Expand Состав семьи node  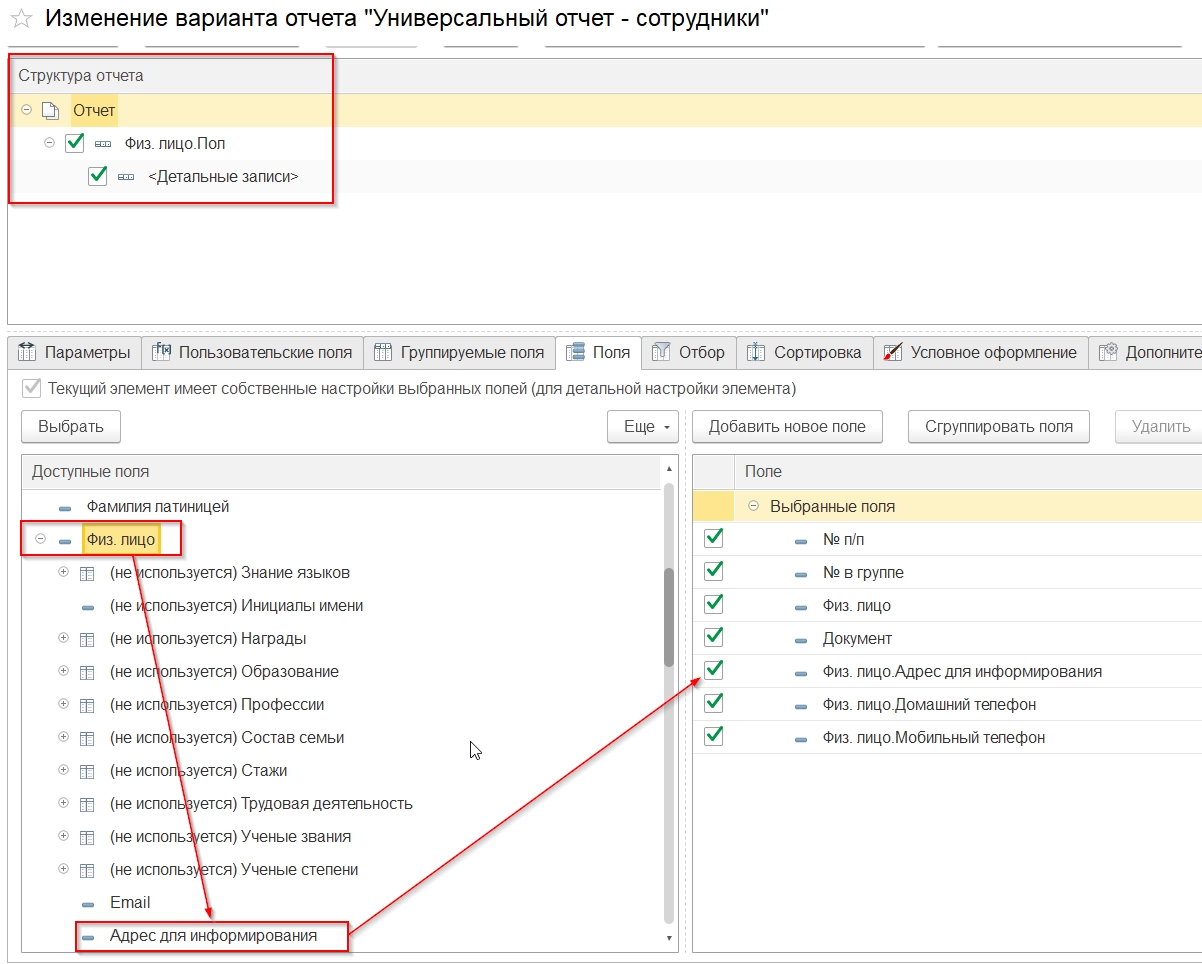tap(64, 738)
